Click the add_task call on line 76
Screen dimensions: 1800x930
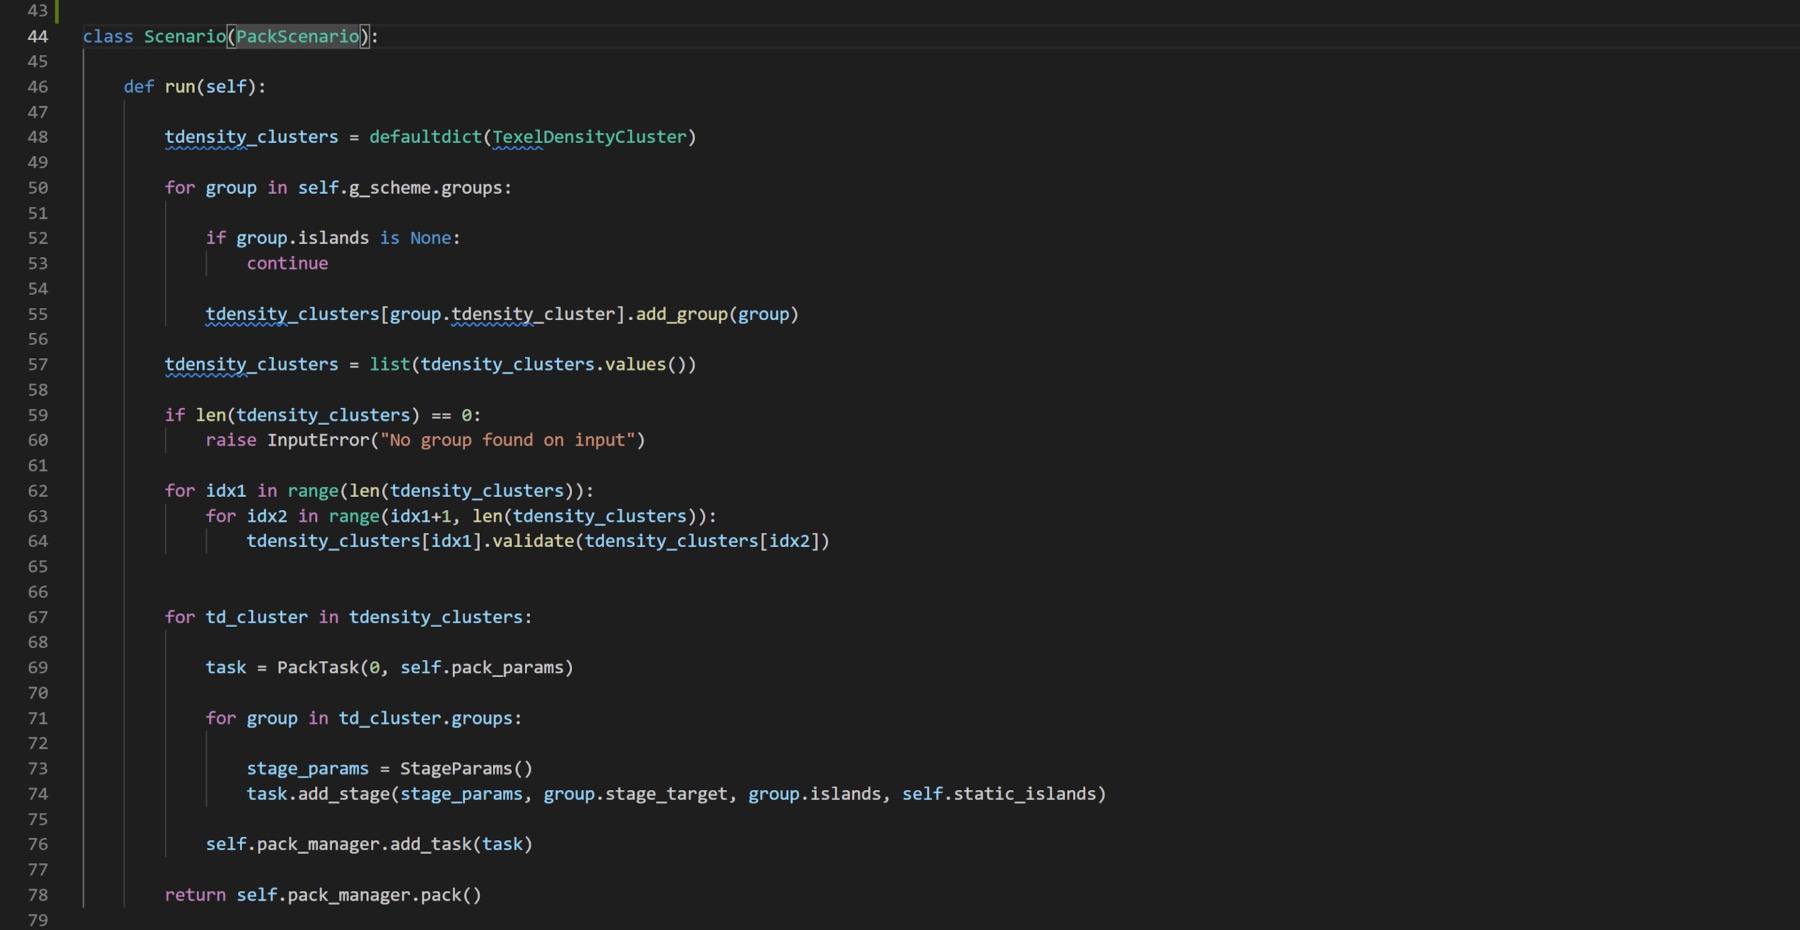(430, 844)
